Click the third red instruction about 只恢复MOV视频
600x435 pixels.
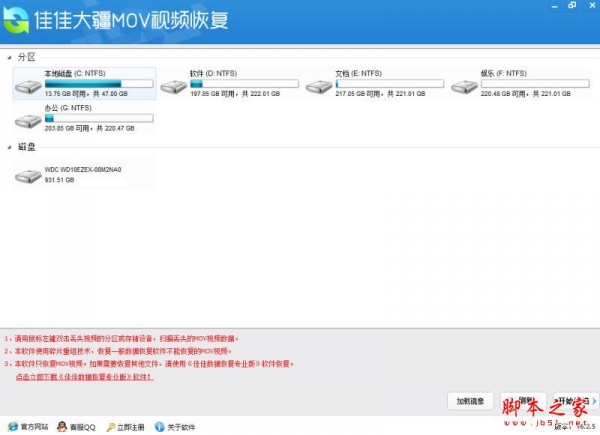pyautogui.click(x=149, y=364)
